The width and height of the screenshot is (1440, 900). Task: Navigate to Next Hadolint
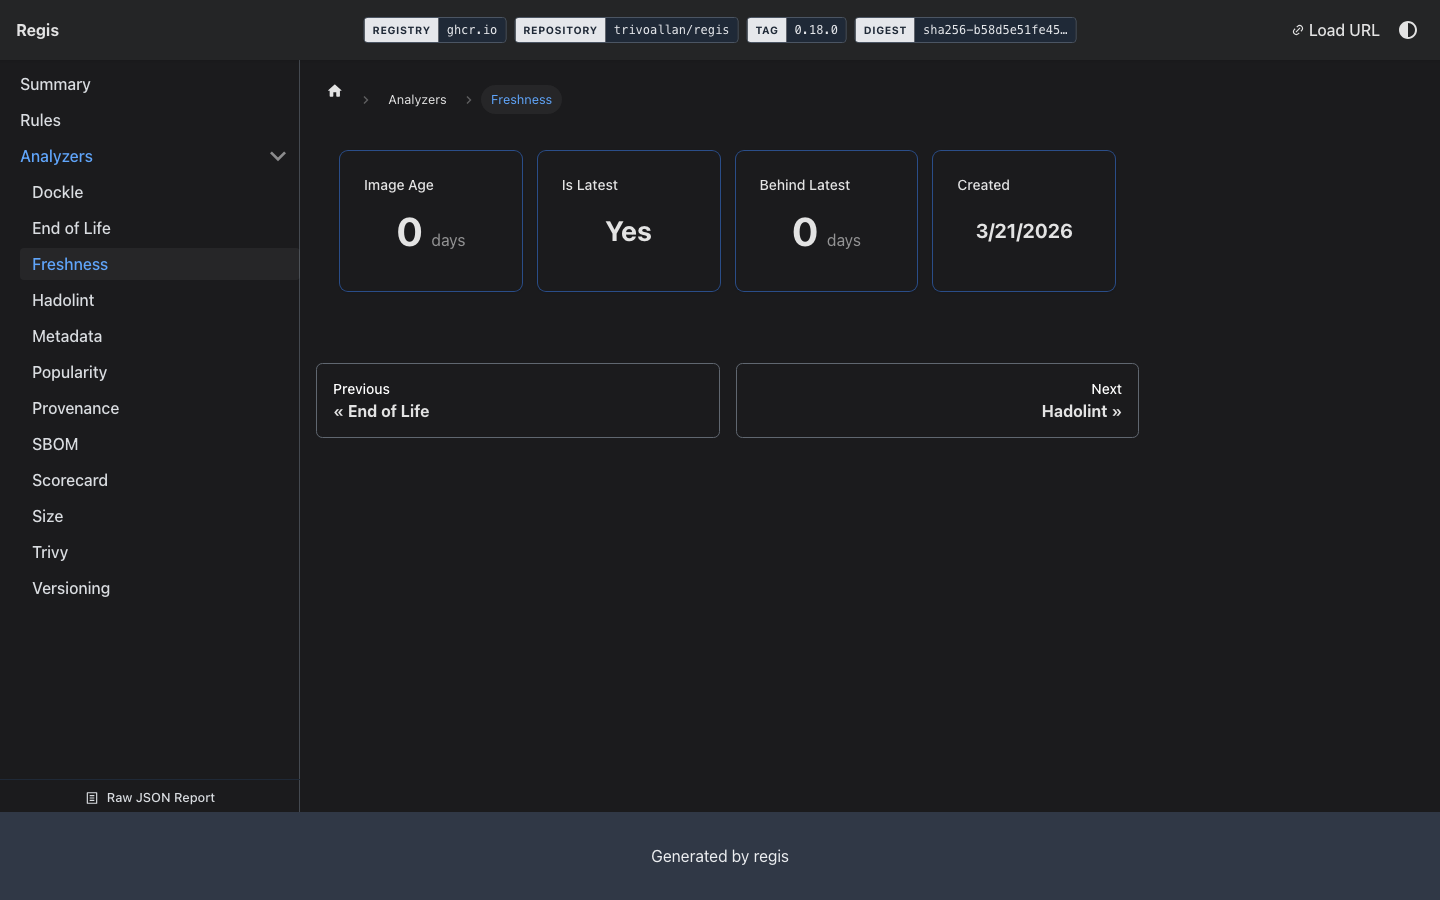(x=936, y=400)
